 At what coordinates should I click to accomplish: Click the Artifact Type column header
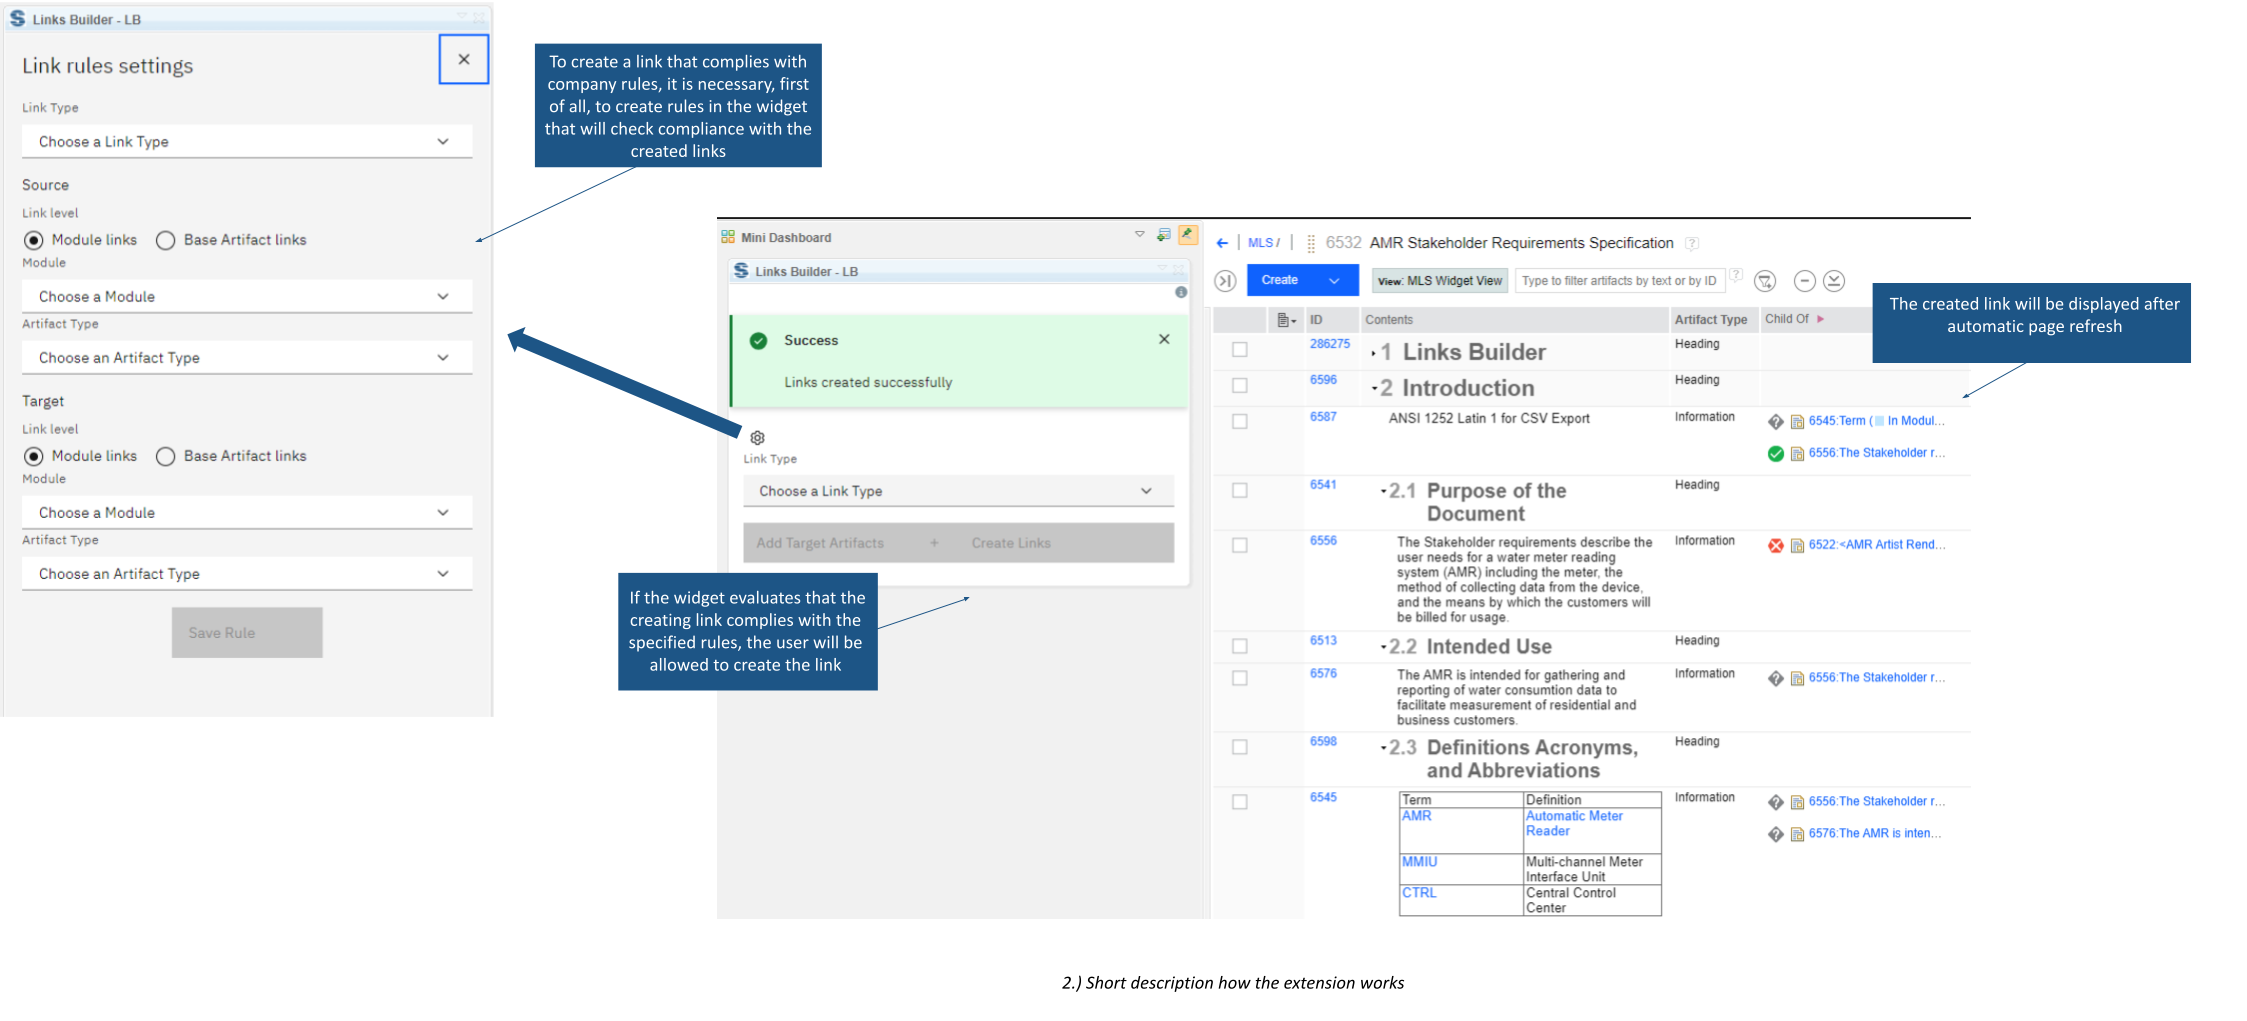pos(1711,320)
